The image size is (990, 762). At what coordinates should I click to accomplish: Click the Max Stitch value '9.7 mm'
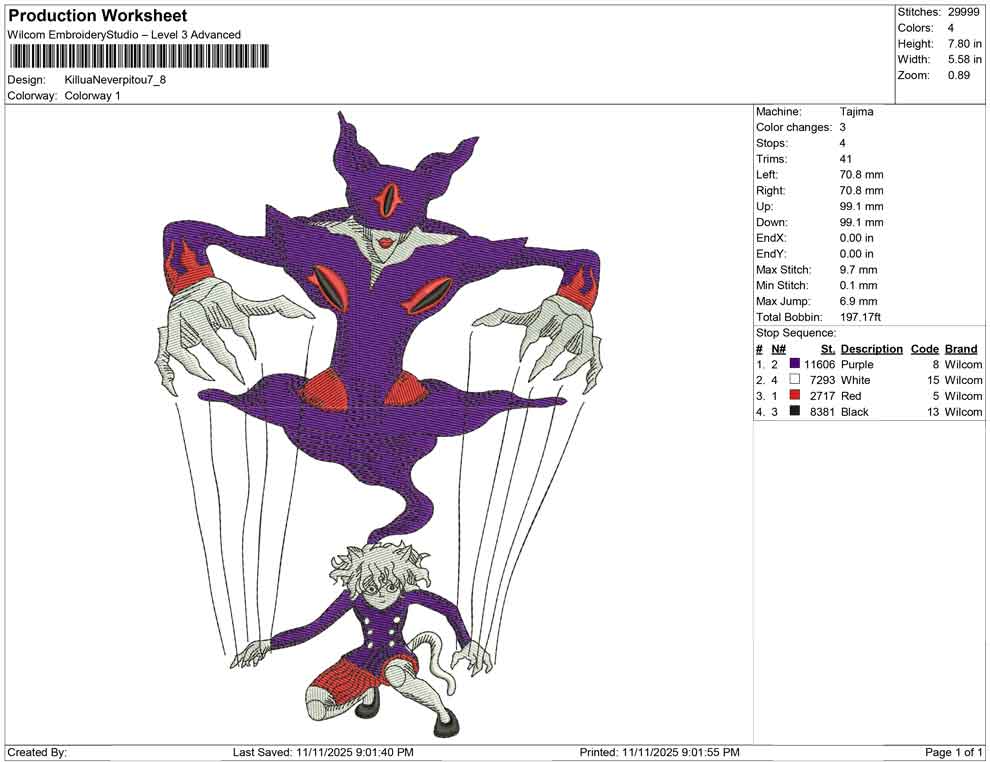(x=859, y=270)
